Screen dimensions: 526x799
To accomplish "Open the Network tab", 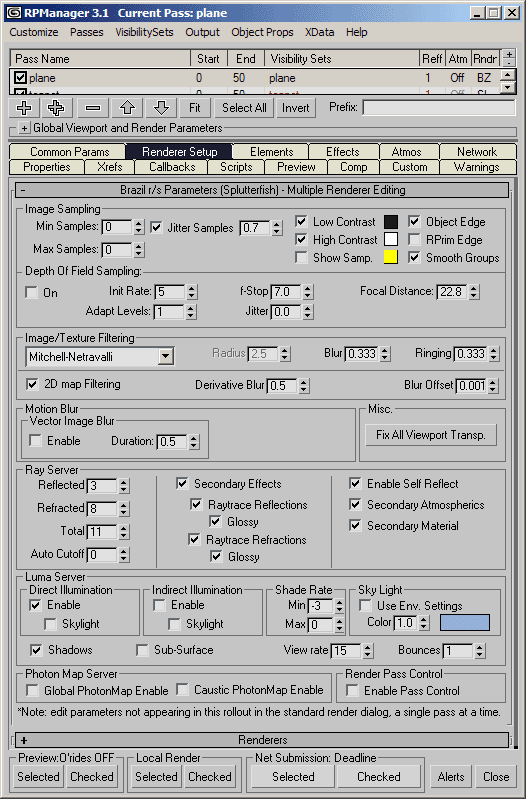I will click(x=477, y=152).
